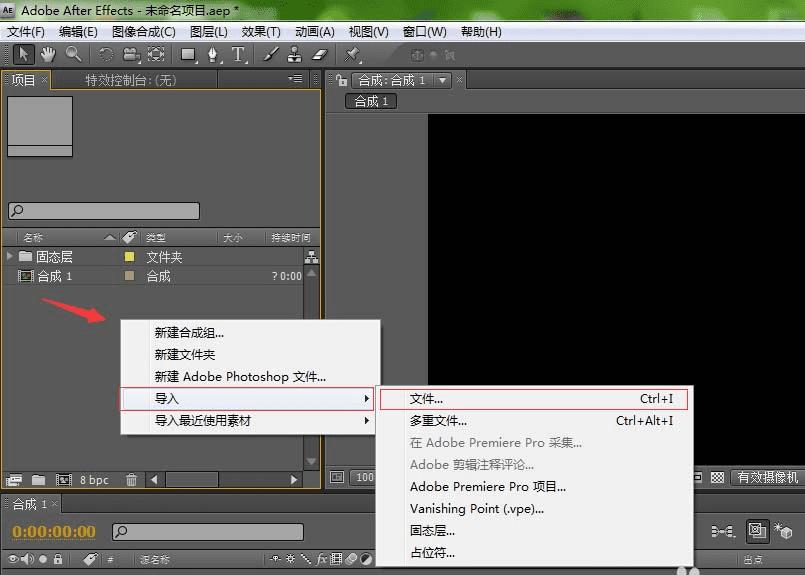Choose 固态层... in import submenu
The image size is (805, 575).
(x=533, y=531)
